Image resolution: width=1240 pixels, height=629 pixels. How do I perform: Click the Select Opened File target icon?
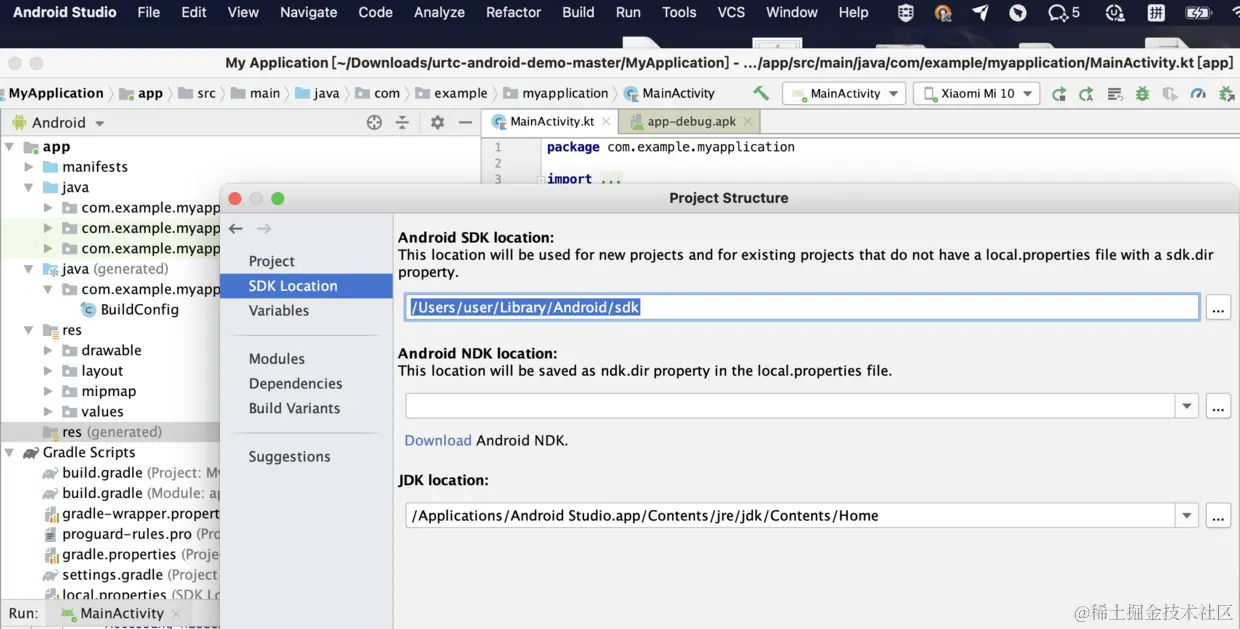click(x=374, y=122)
